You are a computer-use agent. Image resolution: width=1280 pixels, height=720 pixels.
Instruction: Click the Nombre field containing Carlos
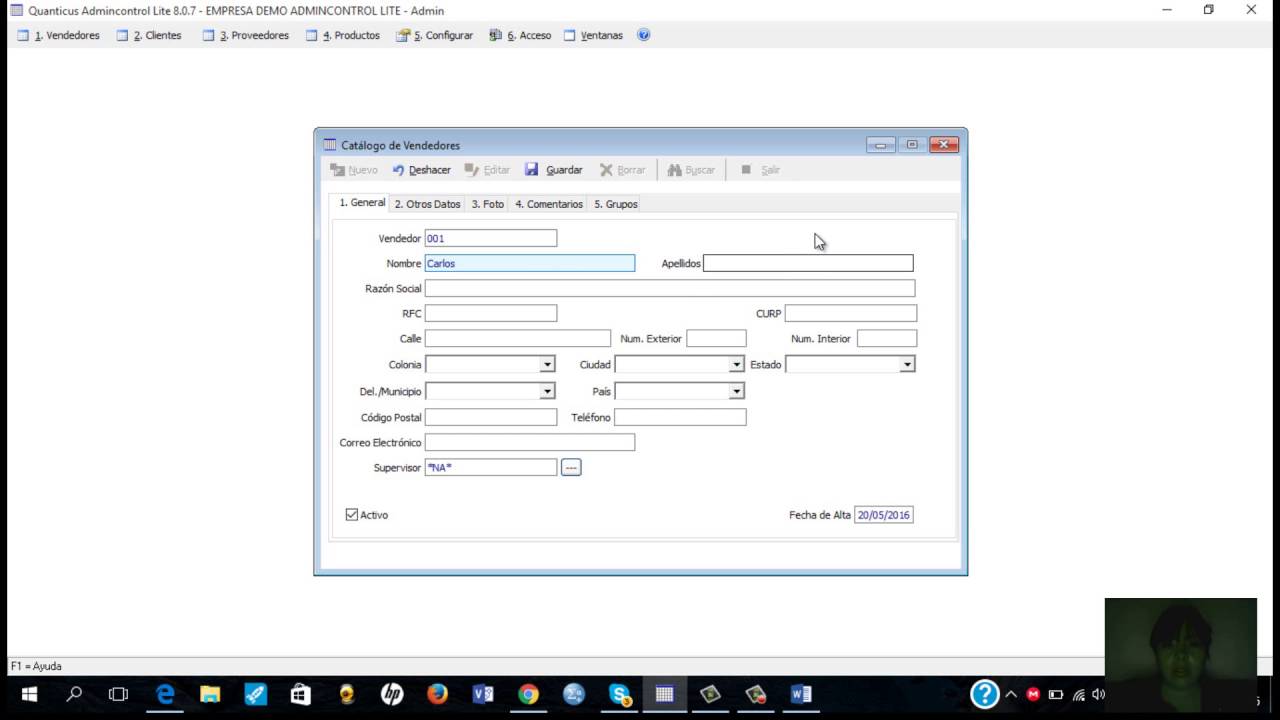click(530, 263)
